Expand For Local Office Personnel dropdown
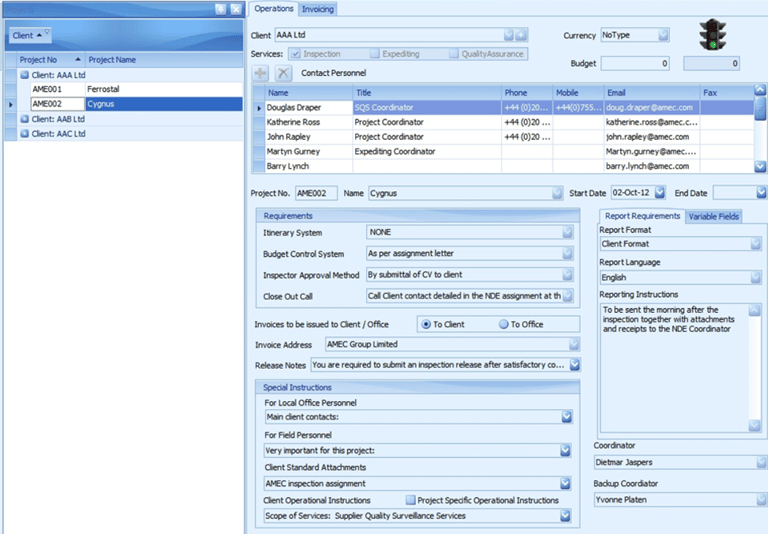 [x=567, y=417]
